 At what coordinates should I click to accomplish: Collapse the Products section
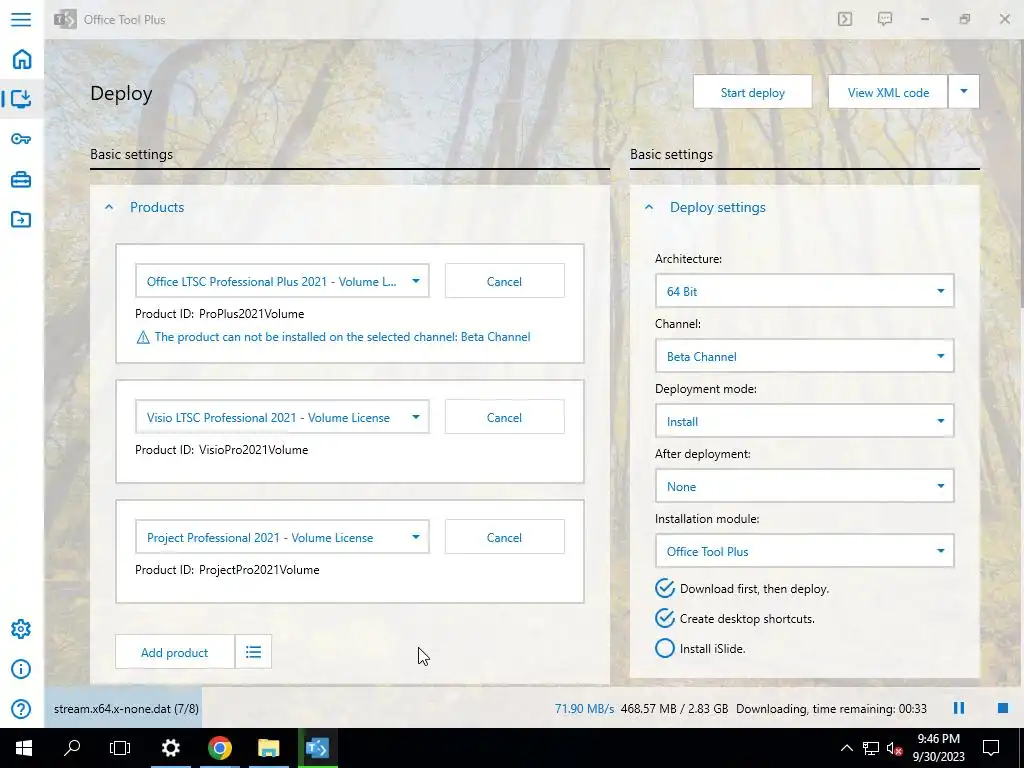point(109,207)
